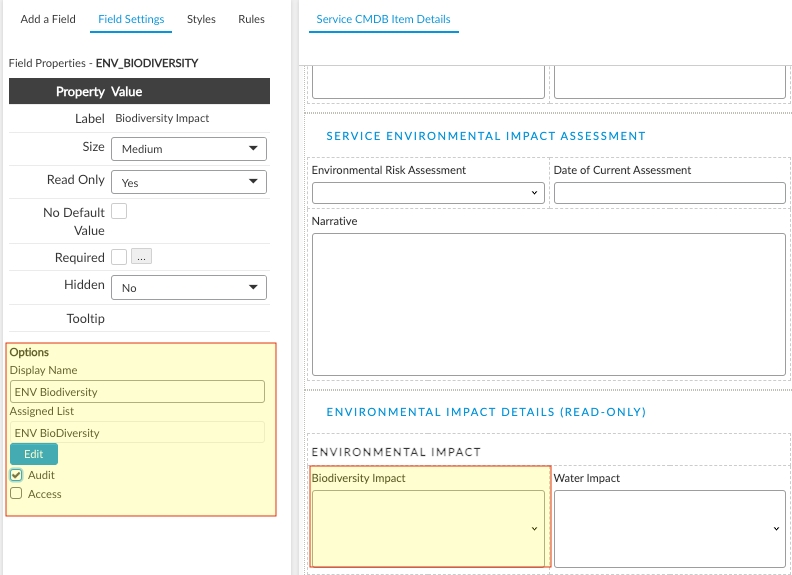Viewport: 792px width, 575px height.
Task: Click the ellipsis button beside Required
Action: tap(141, 257)
